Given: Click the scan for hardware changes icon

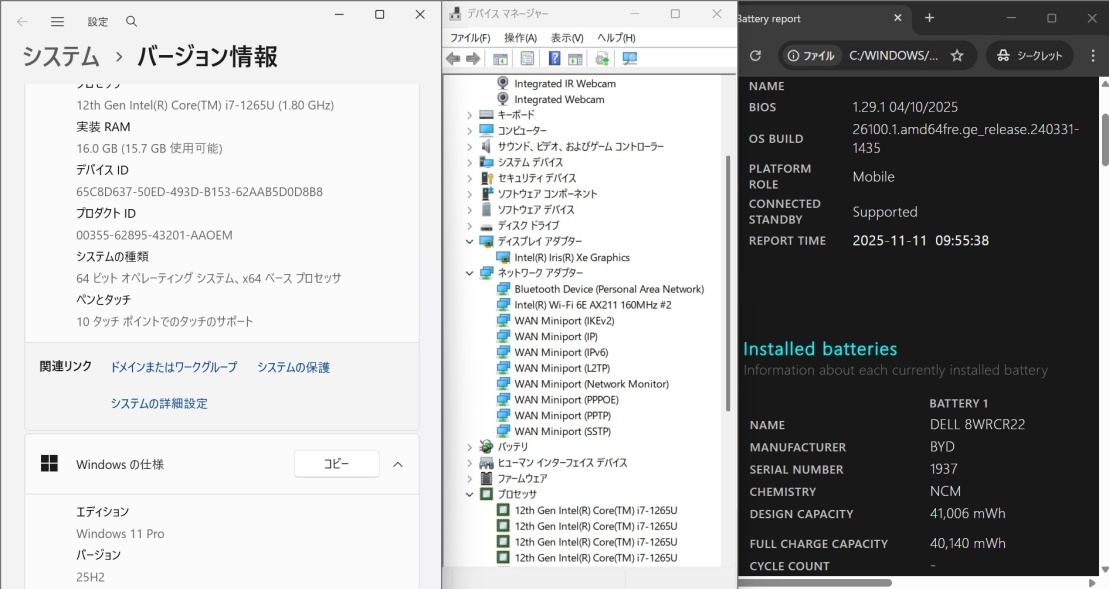Looking at the screenshot, I should (629, 59).
